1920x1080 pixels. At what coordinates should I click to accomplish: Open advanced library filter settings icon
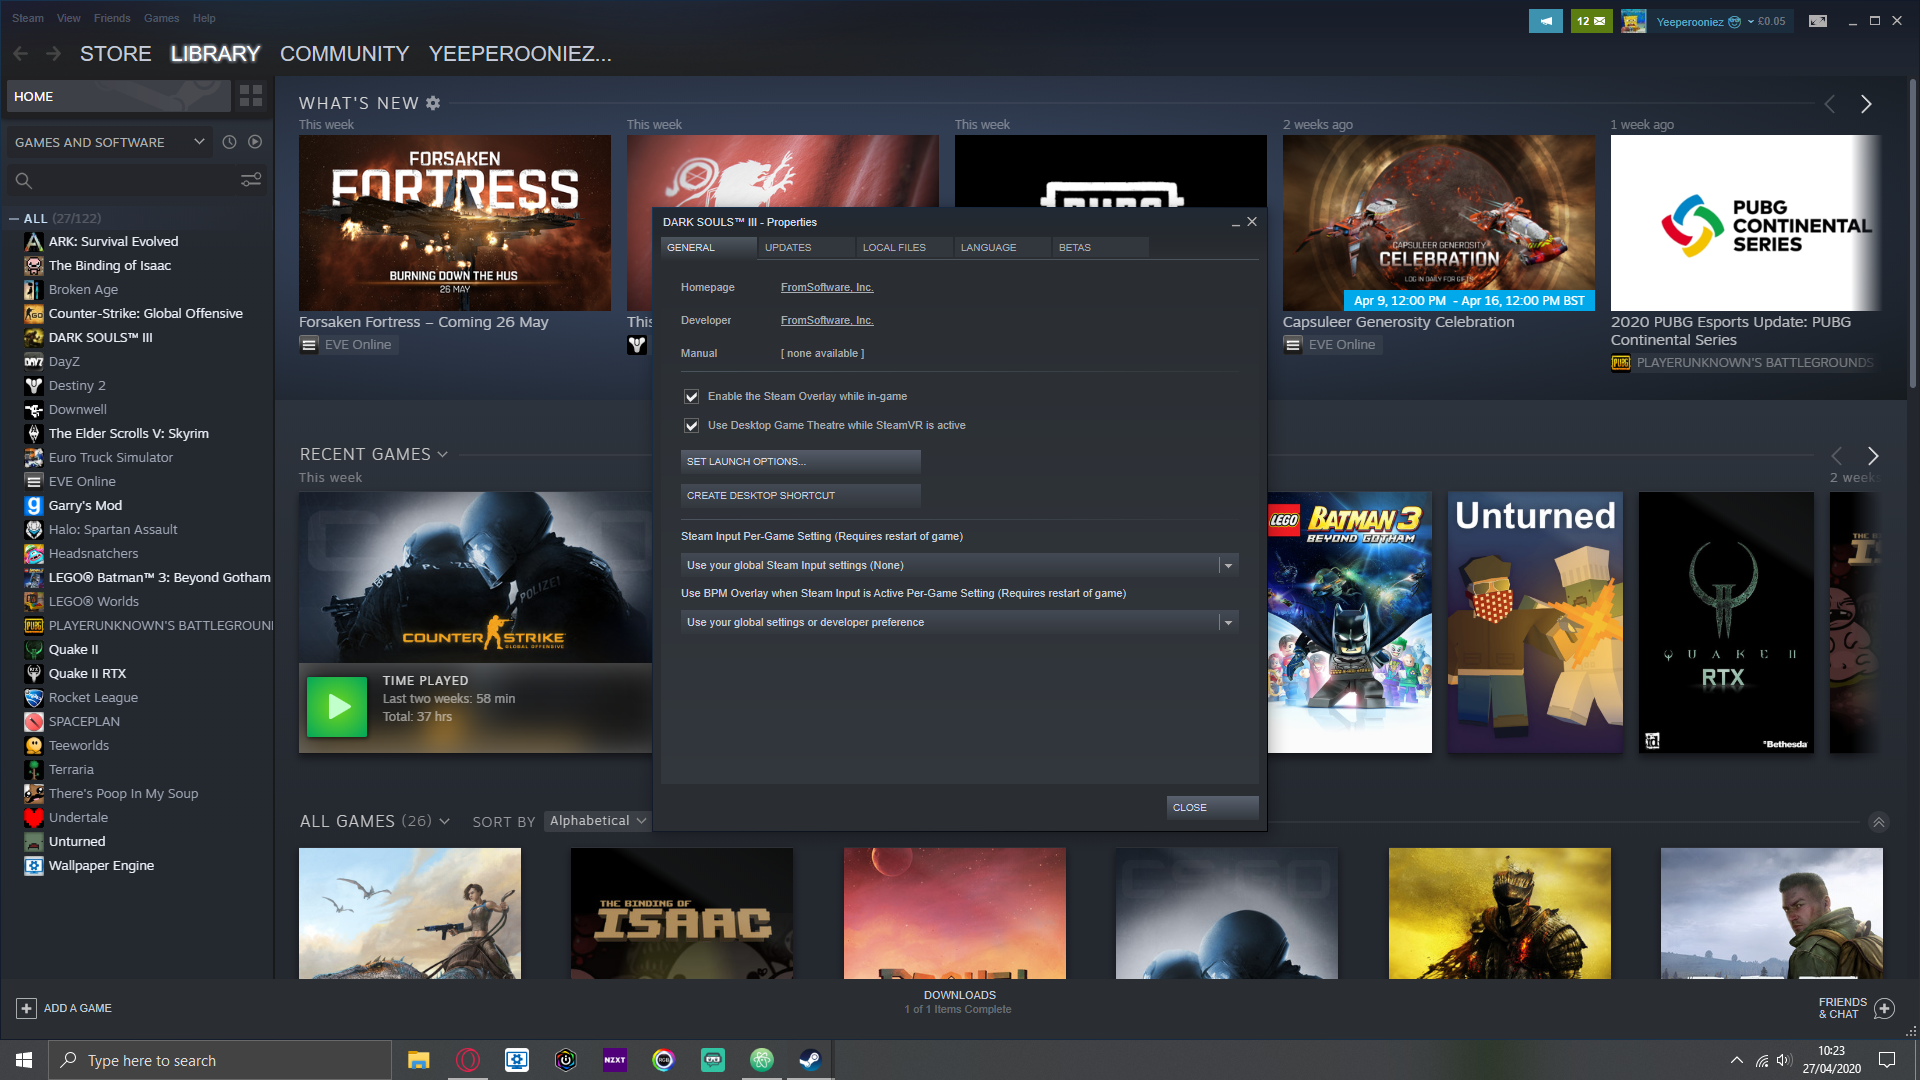[251, 180]
